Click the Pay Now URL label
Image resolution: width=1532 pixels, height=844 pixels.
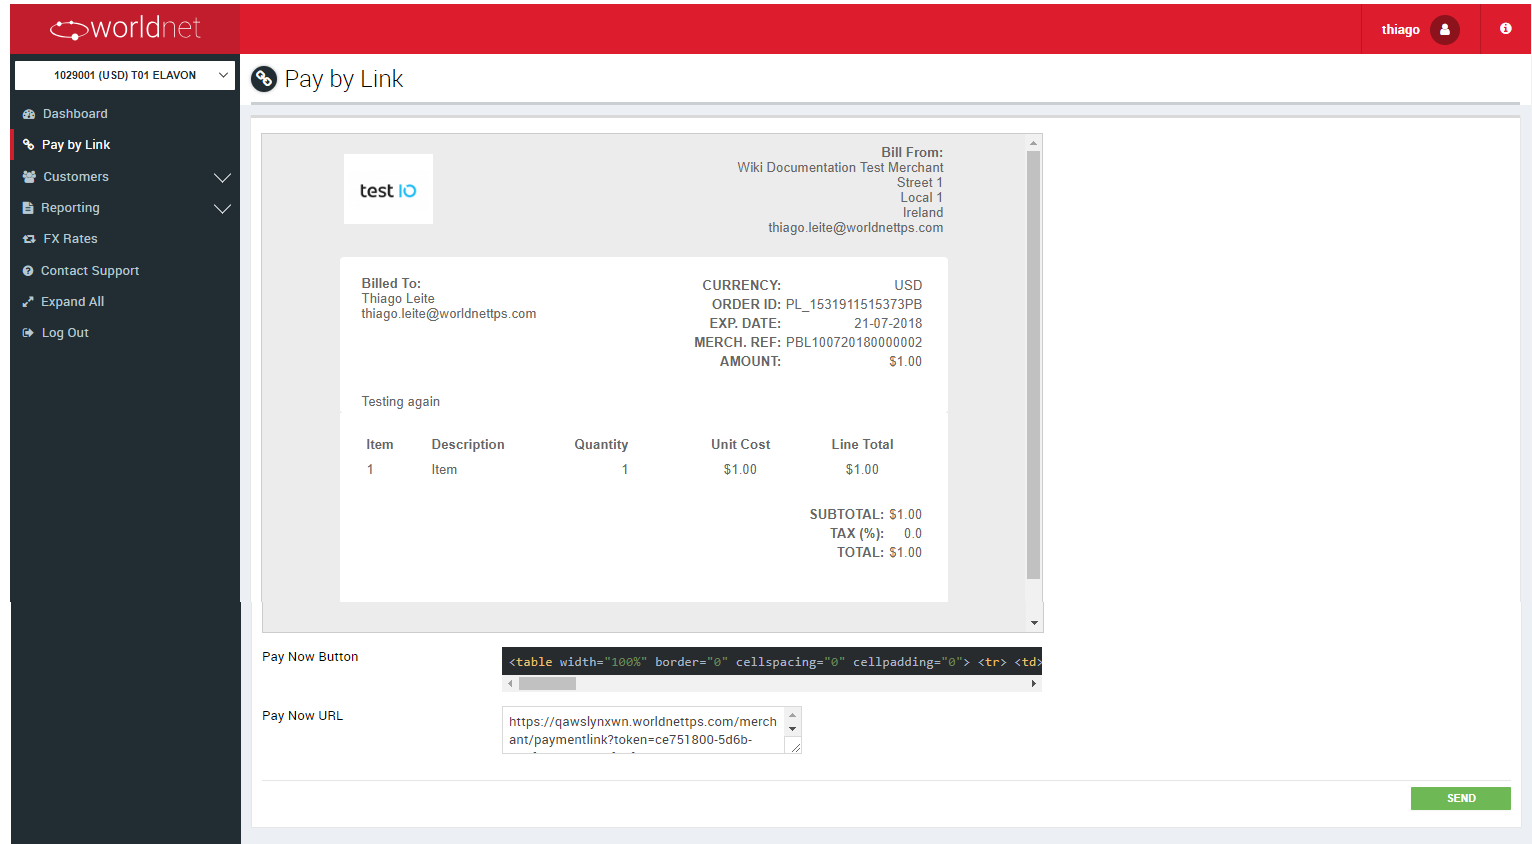(x=303, y=716)
